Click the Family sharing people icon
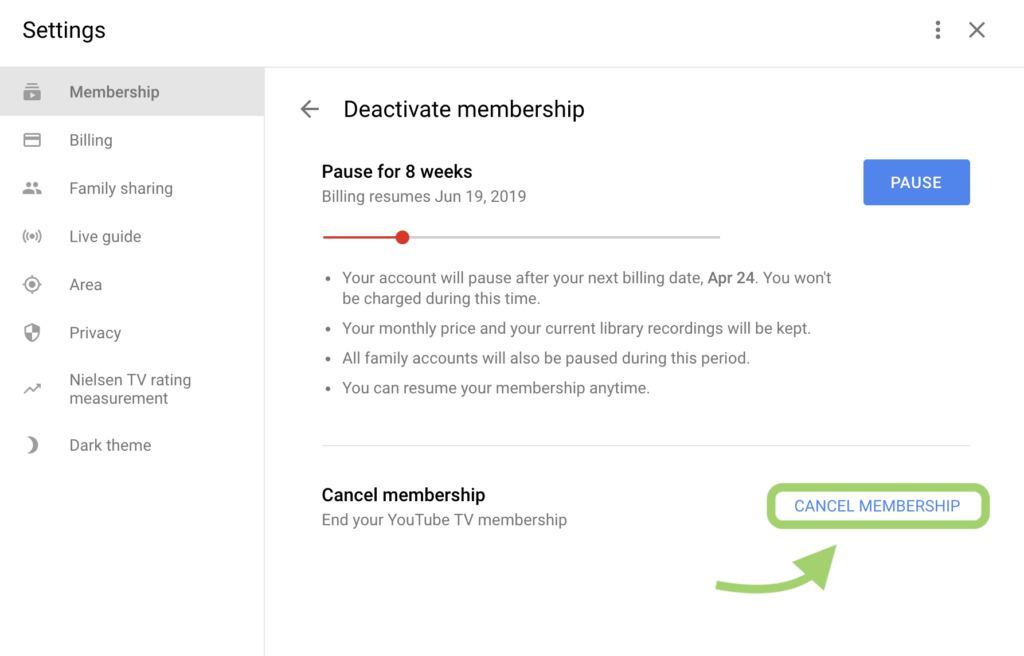This screenshot has width=1024, height=656. point(32,188)
